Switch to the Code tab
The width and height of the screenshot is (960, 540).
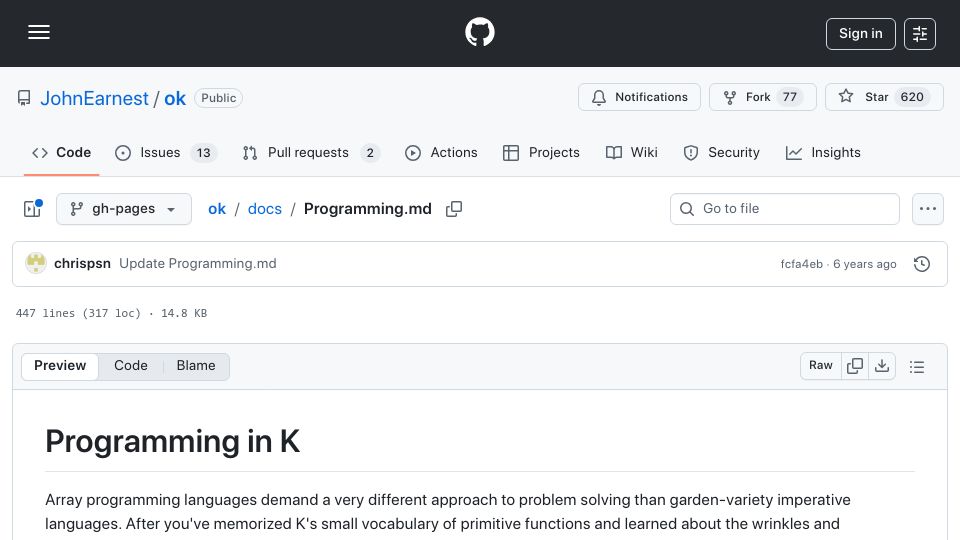click(x=61, y=152)
